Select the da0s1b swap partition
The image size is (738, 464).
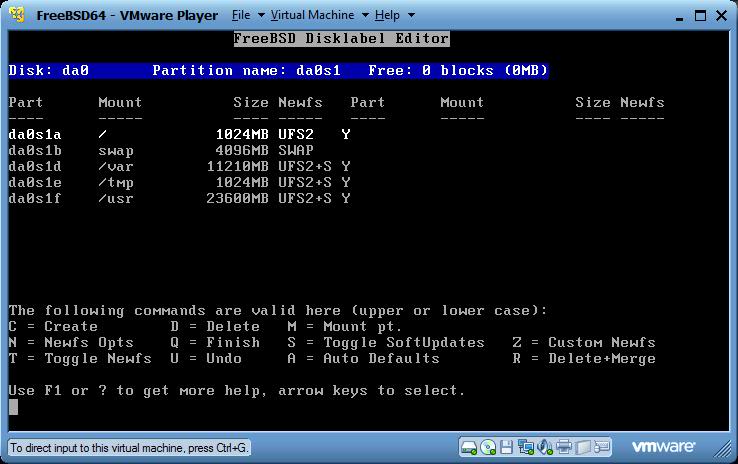[161, 151]
